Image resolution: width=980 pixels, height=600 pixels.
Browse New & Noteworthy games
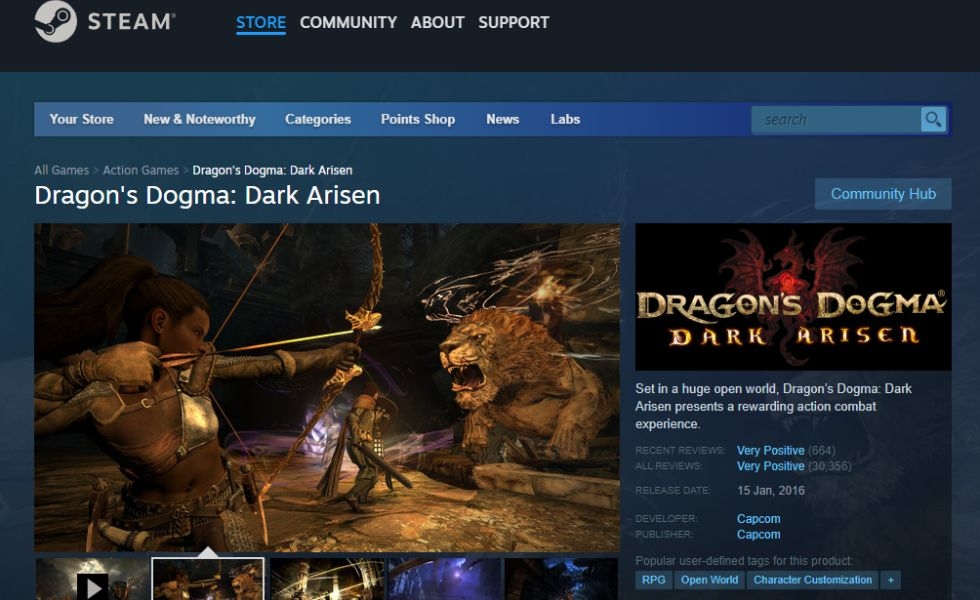pyautogui.click(x=199, y=119)
